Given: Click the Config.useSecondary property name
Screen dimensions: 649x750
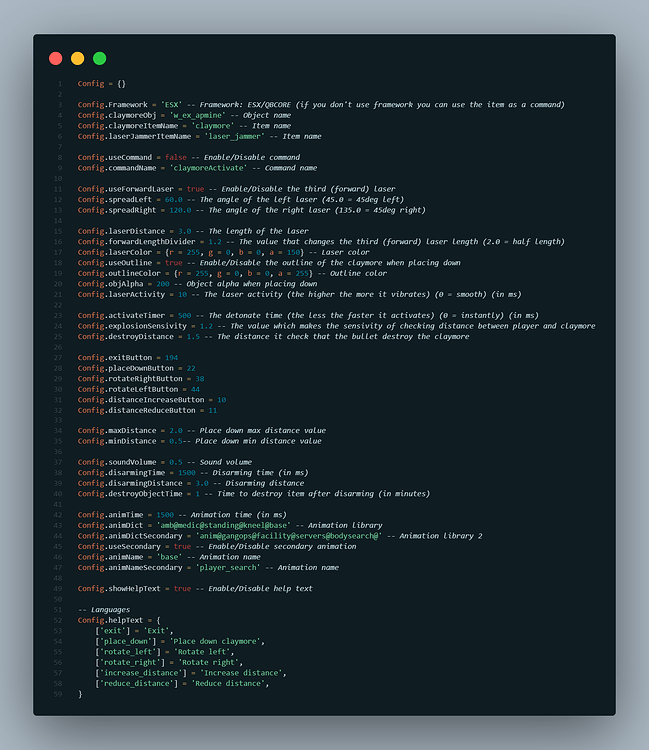Looking at the screenshot, I should (119, 546).
